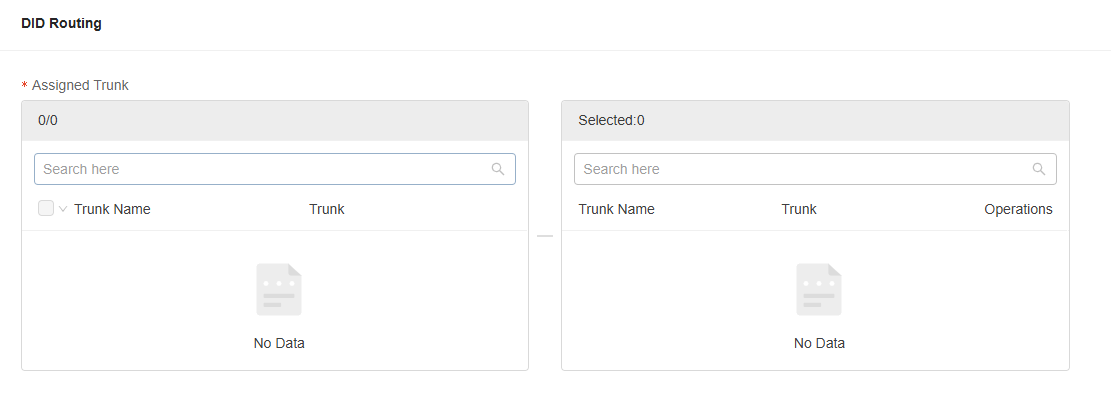1111x406 pixels.
Task: Click Trunk Name column header in Selected list
Action: 616,209
